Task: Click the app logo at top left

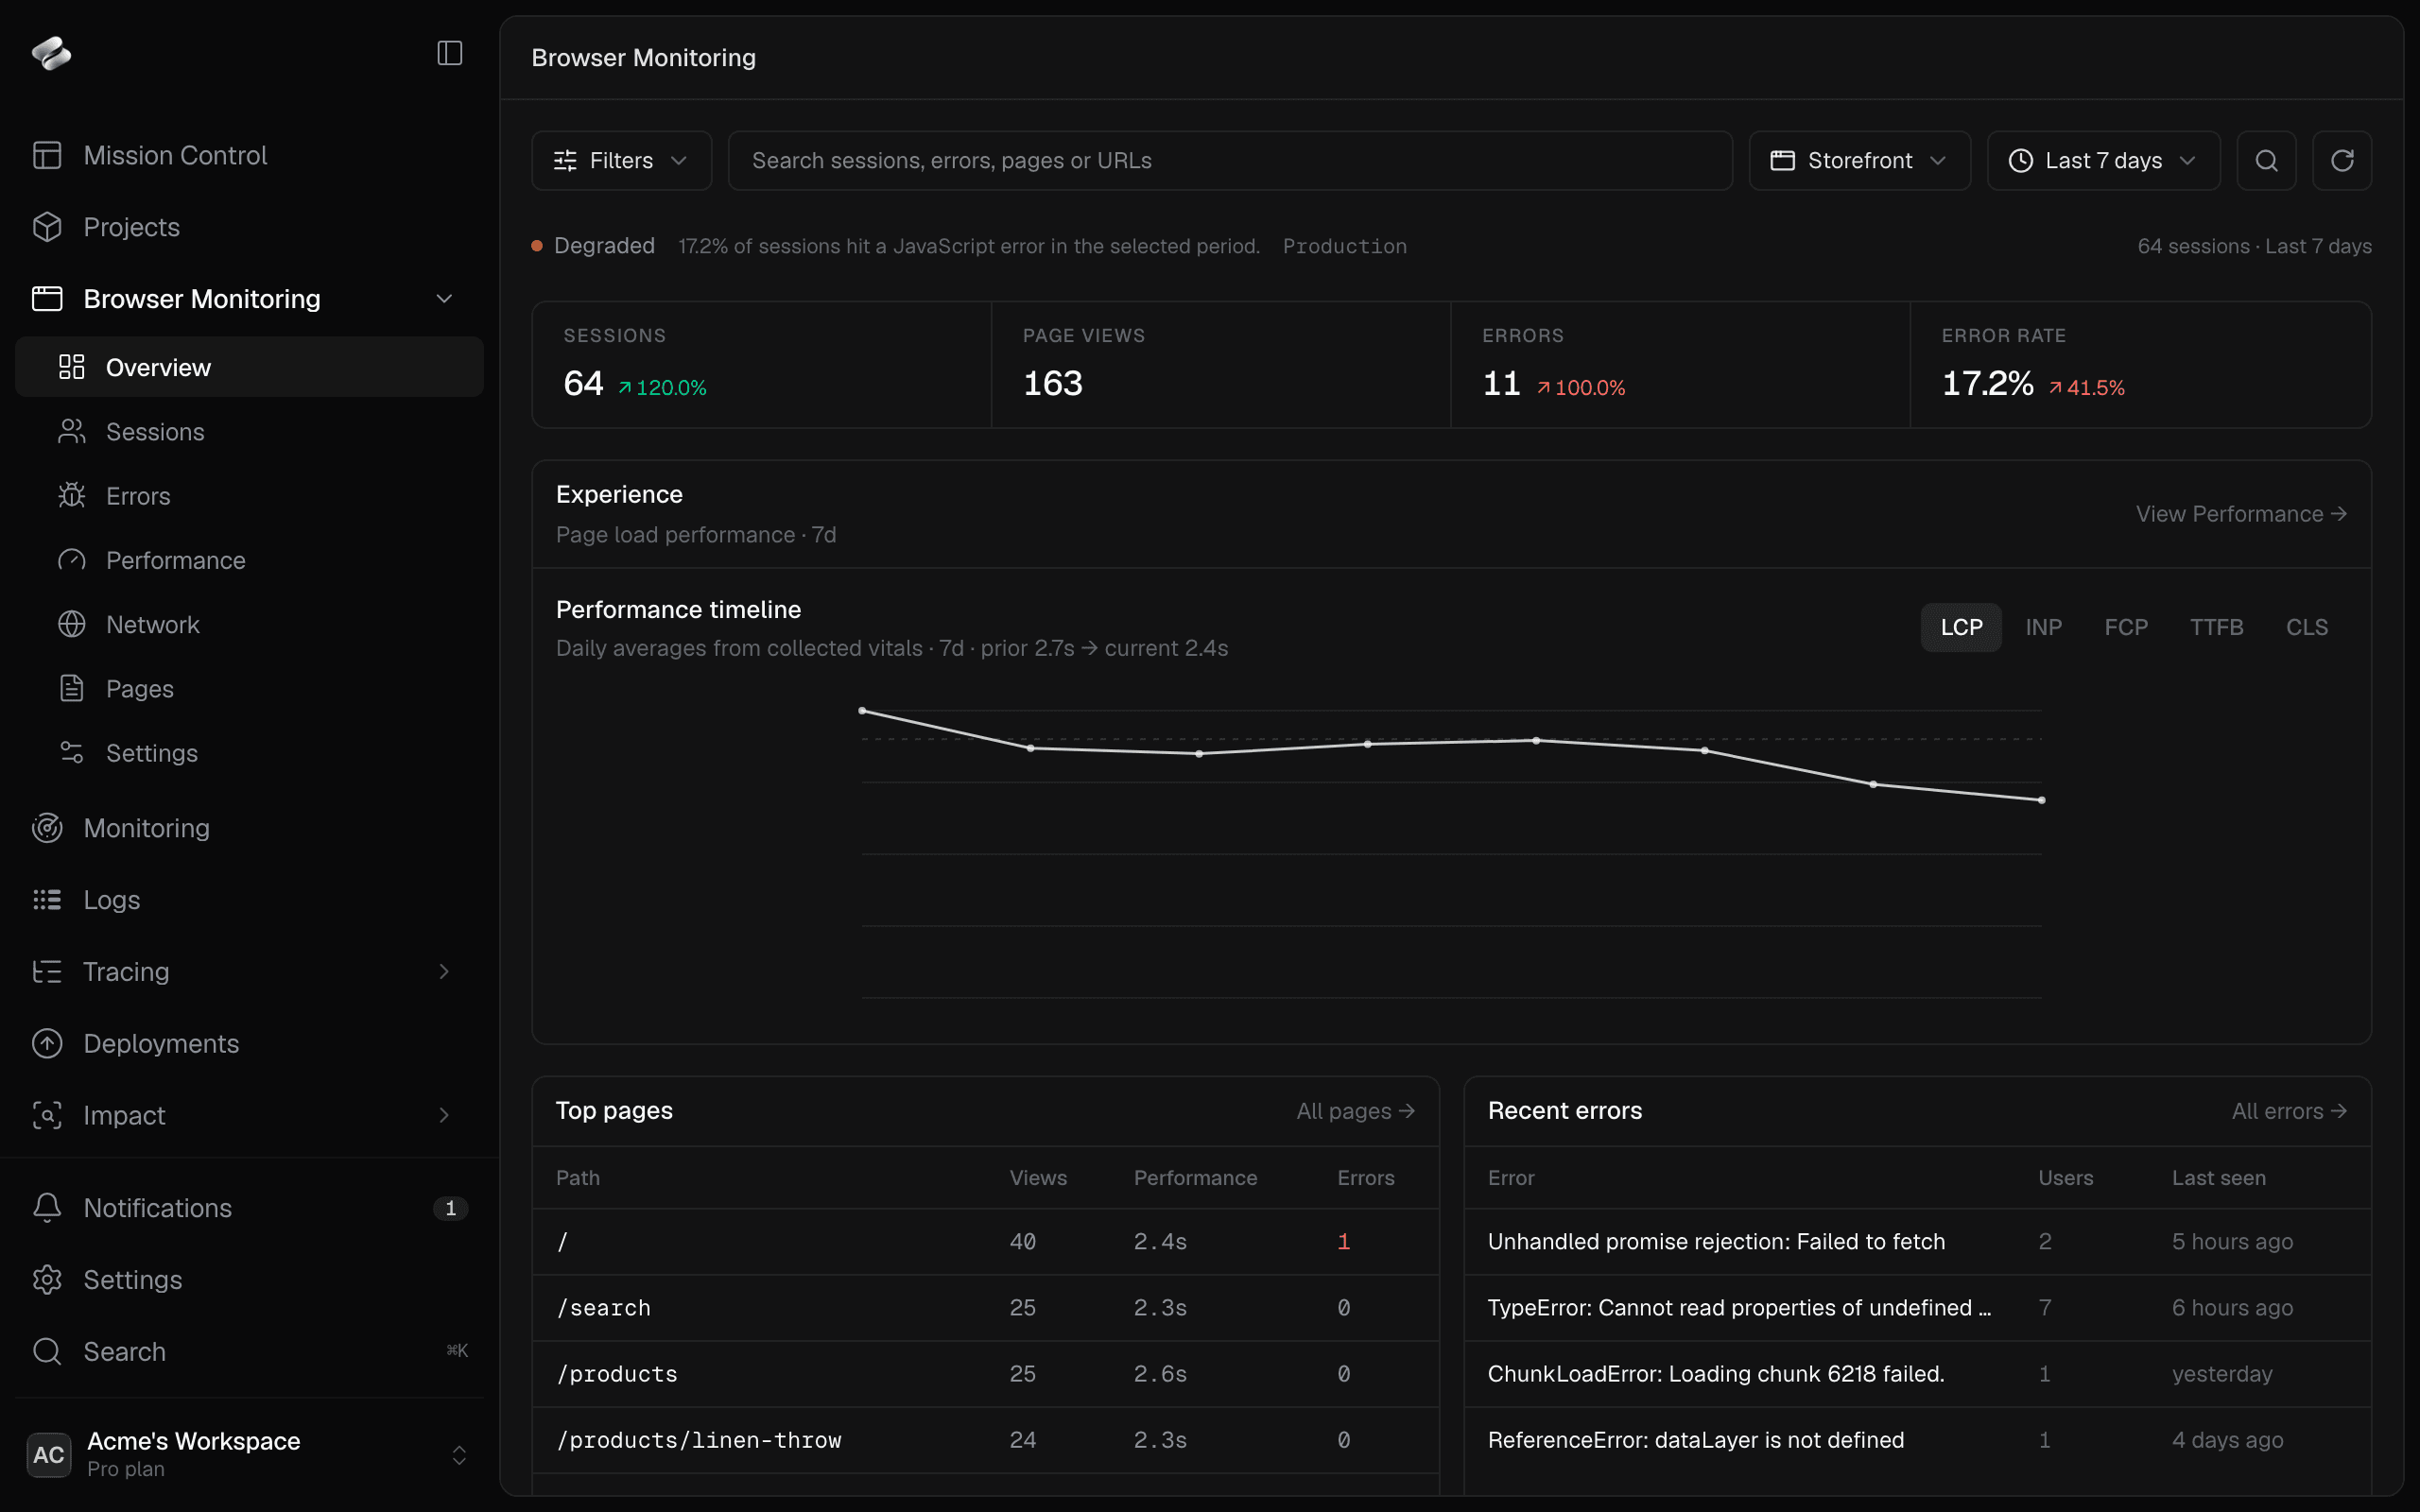Action: click(51, 53)
